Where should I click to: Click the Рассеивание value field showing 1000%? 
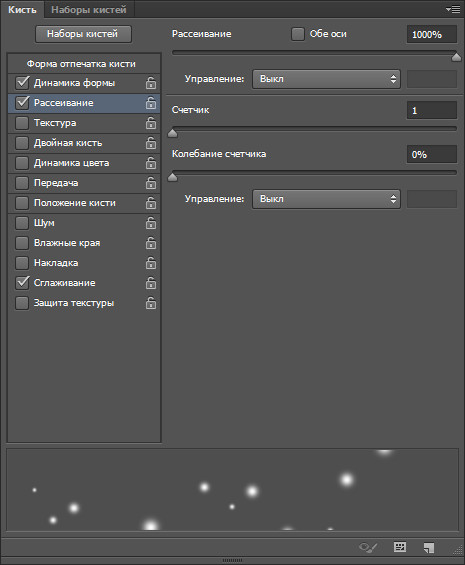point(431,35)
